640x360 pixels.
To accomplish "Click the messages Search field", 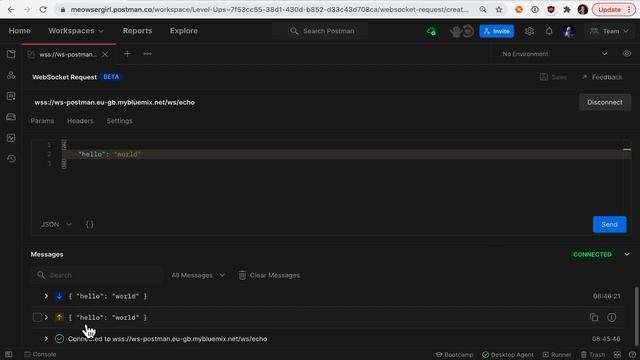I will (97, 275).
